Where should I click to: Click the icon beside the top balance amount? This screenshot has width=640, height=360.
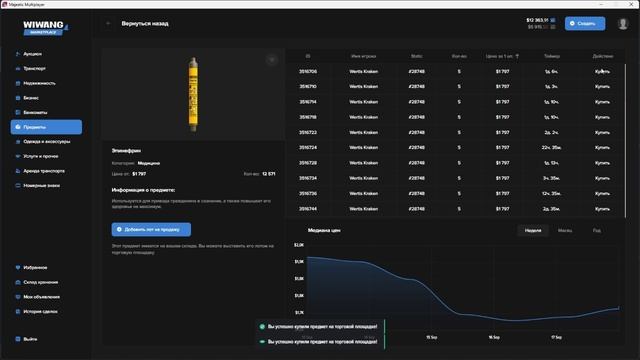(x=553, y=20)
